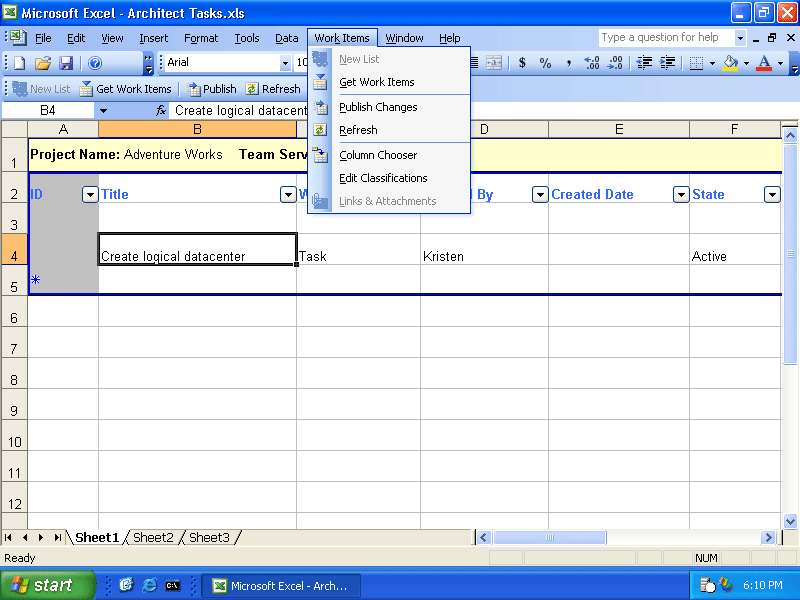The height and width of the screenshot is (600, 800).
Task: Click the Open folder icon in toolbar
Action: tap(42, 63)
